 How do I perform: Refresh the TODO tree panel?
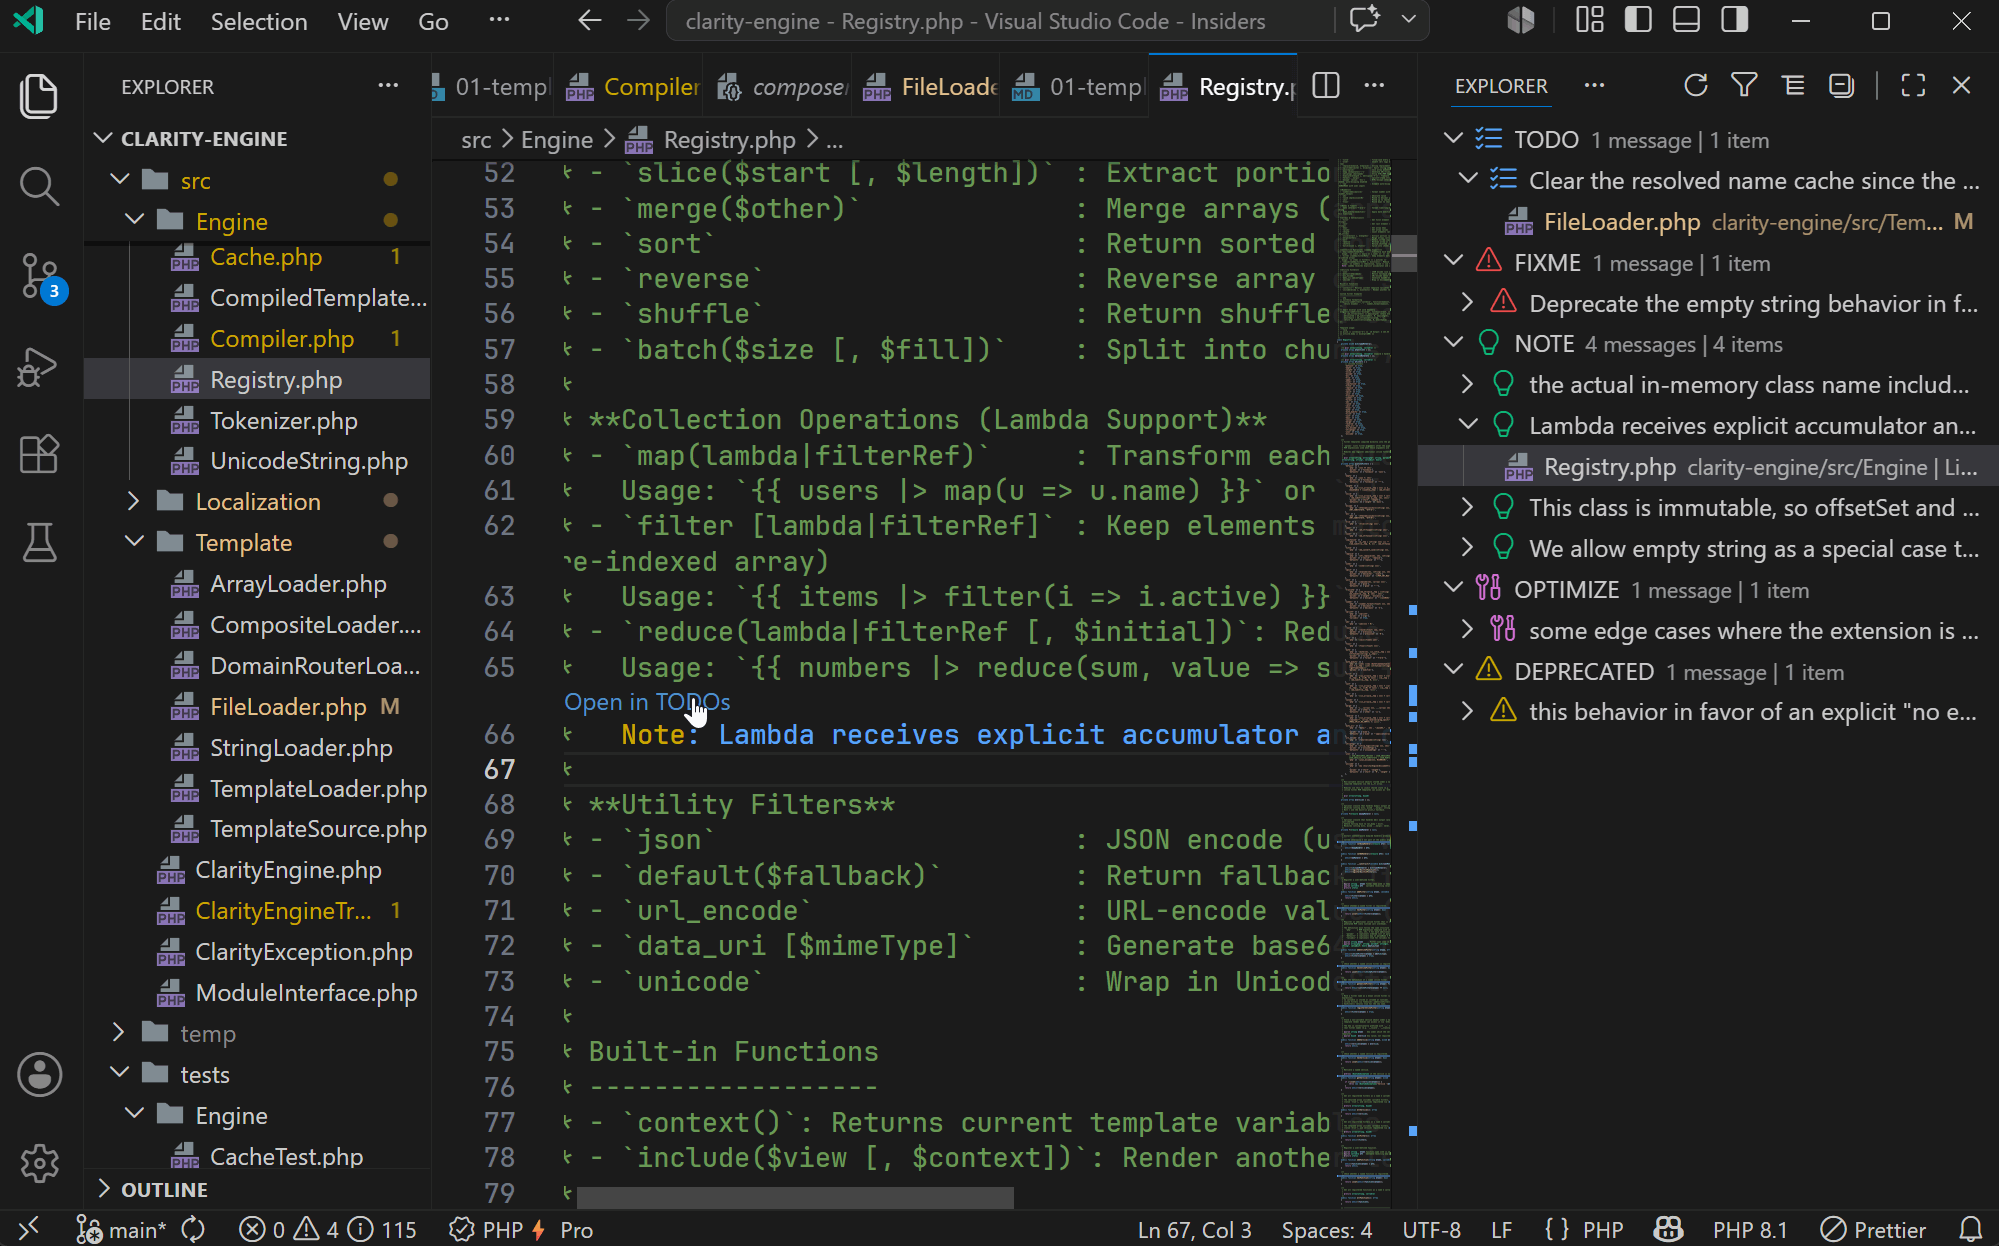[x=1695, y=86]
